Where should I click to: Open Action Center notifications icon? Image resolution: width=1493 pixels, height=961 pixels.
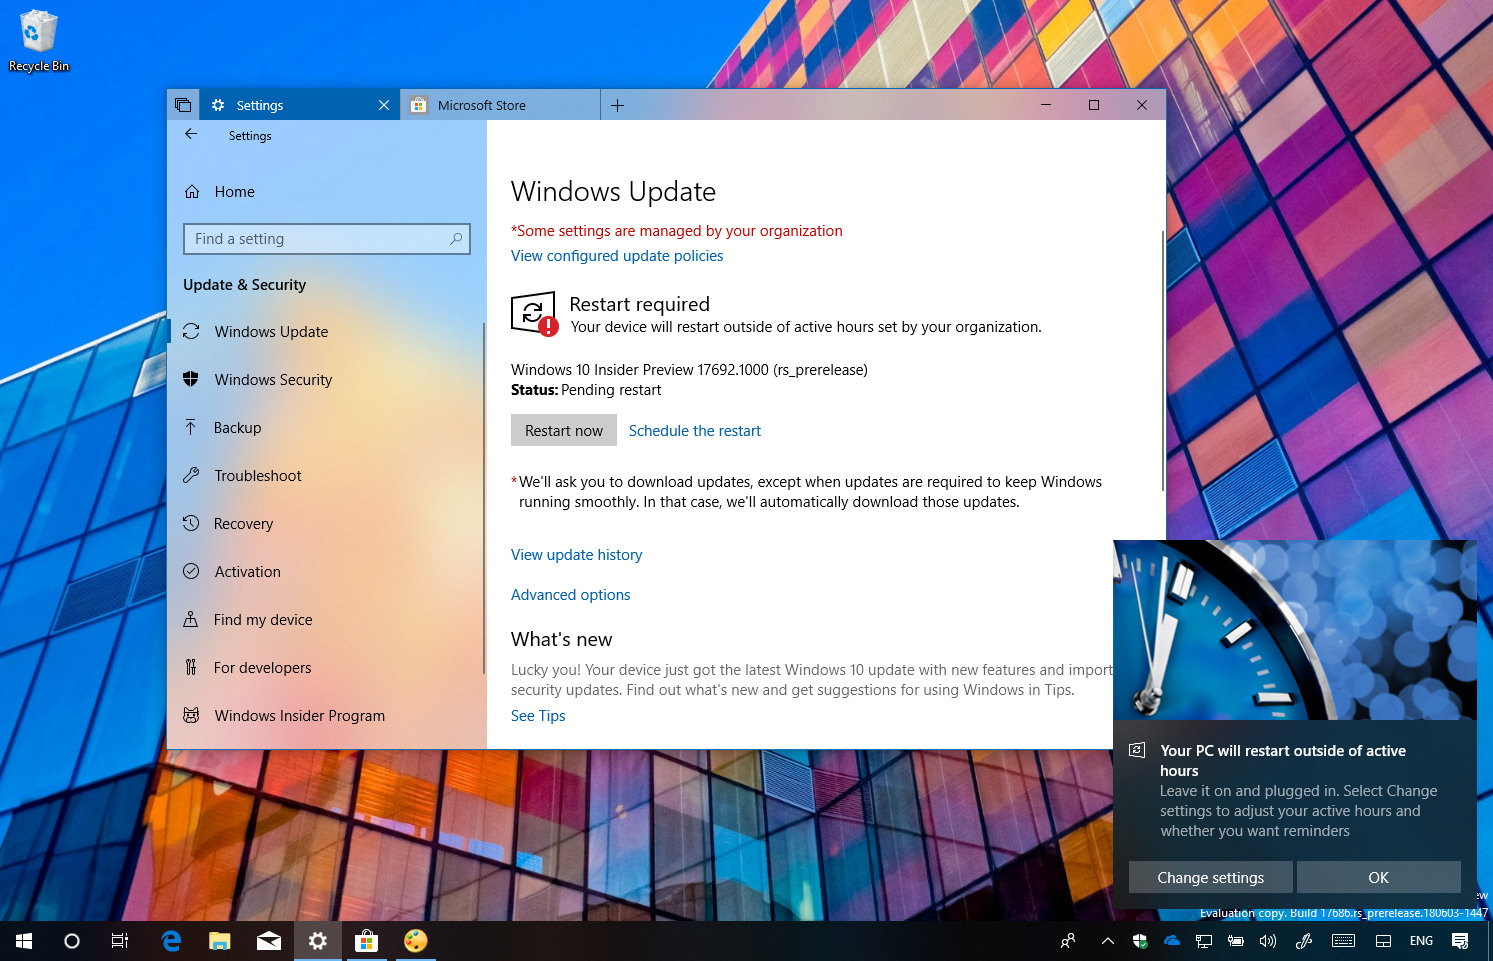pyautogui.click(x=1460, y=941)
